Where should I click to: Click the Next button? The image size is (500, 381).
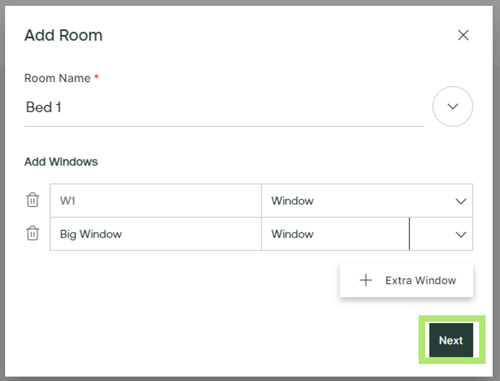pos(451,340)
